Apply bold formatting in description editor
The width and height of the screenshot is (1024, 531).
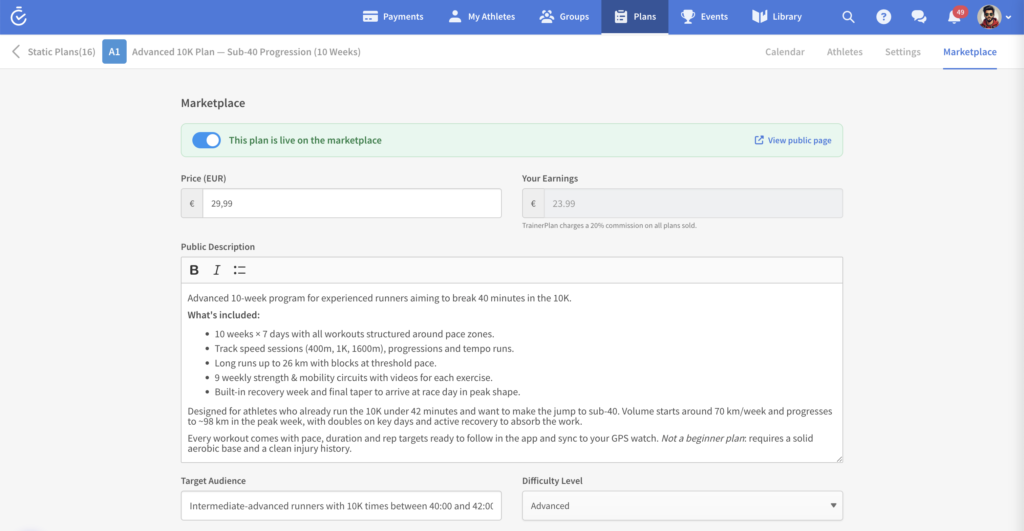[x=194, y=270]
